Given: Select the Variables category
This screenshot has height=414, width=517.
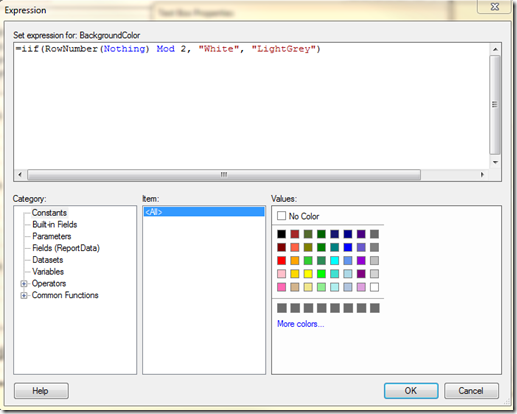Looking at the screenshot, I should click(x=48, y=272).
